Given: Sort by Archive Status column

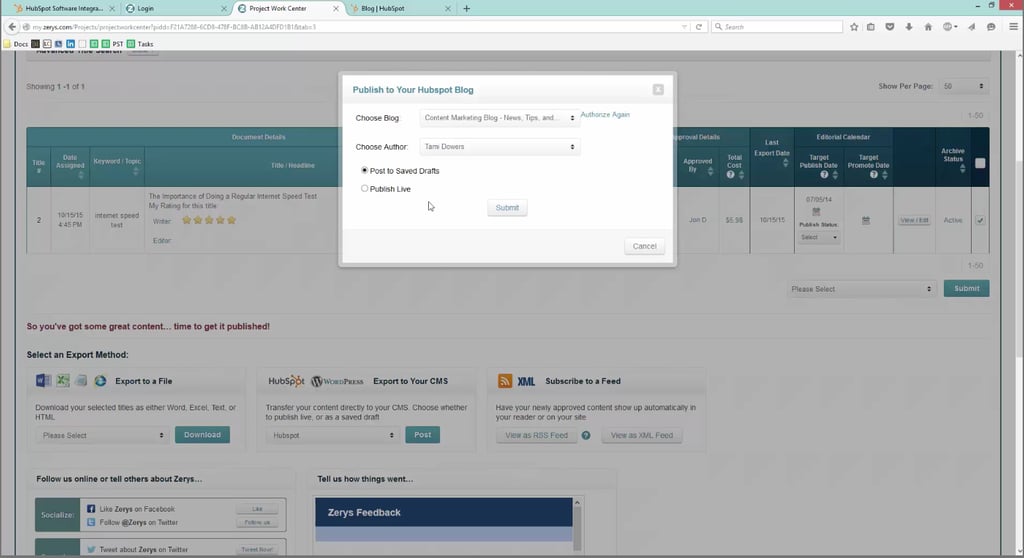Looking at the screenshot, I should tap(962, 169).
